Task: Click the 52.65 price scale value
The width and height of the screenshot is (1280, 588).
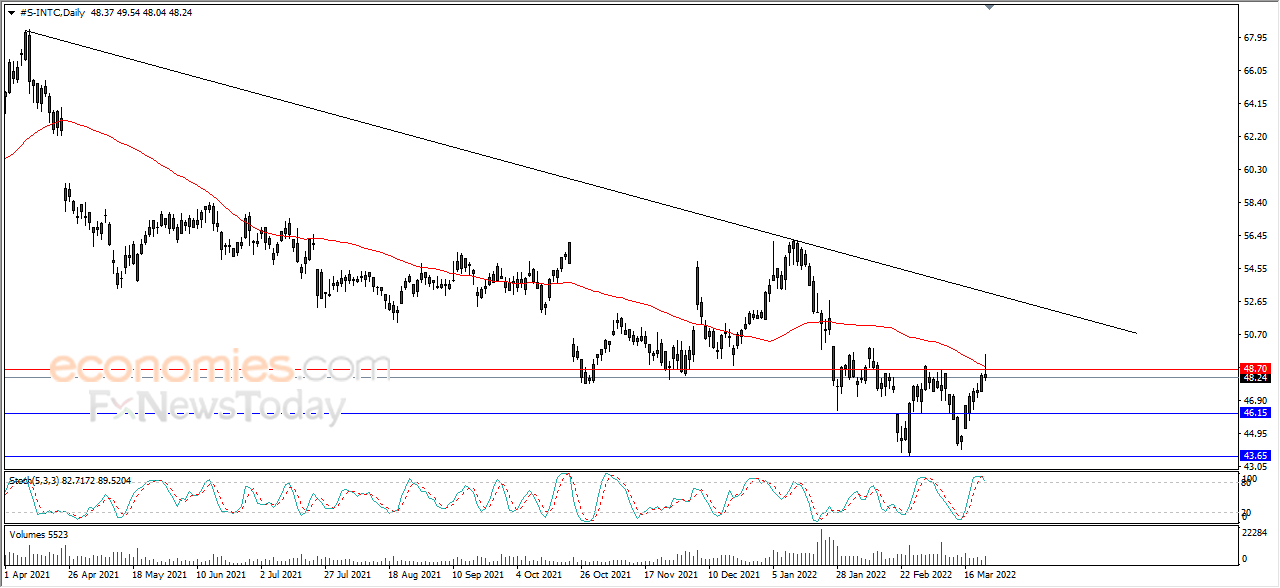Action: point(1255,302)
